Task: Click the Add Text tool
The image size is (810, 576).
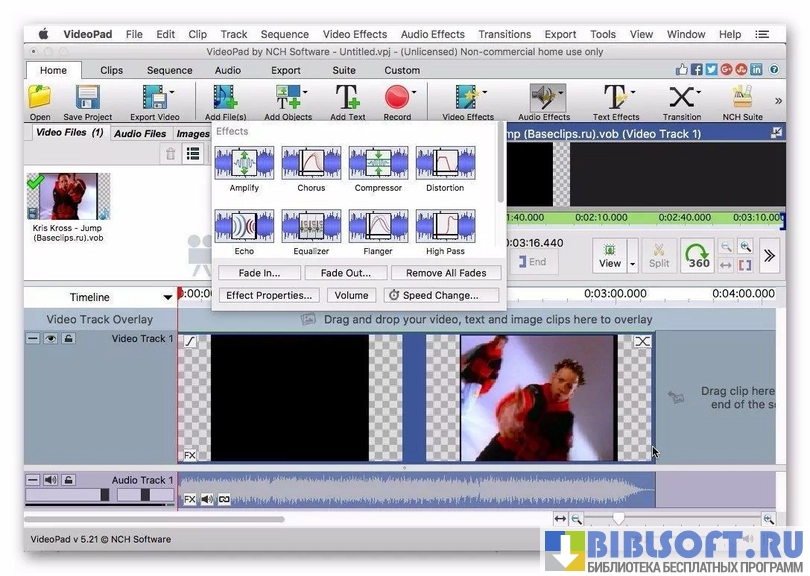Action: coord(347,98)
